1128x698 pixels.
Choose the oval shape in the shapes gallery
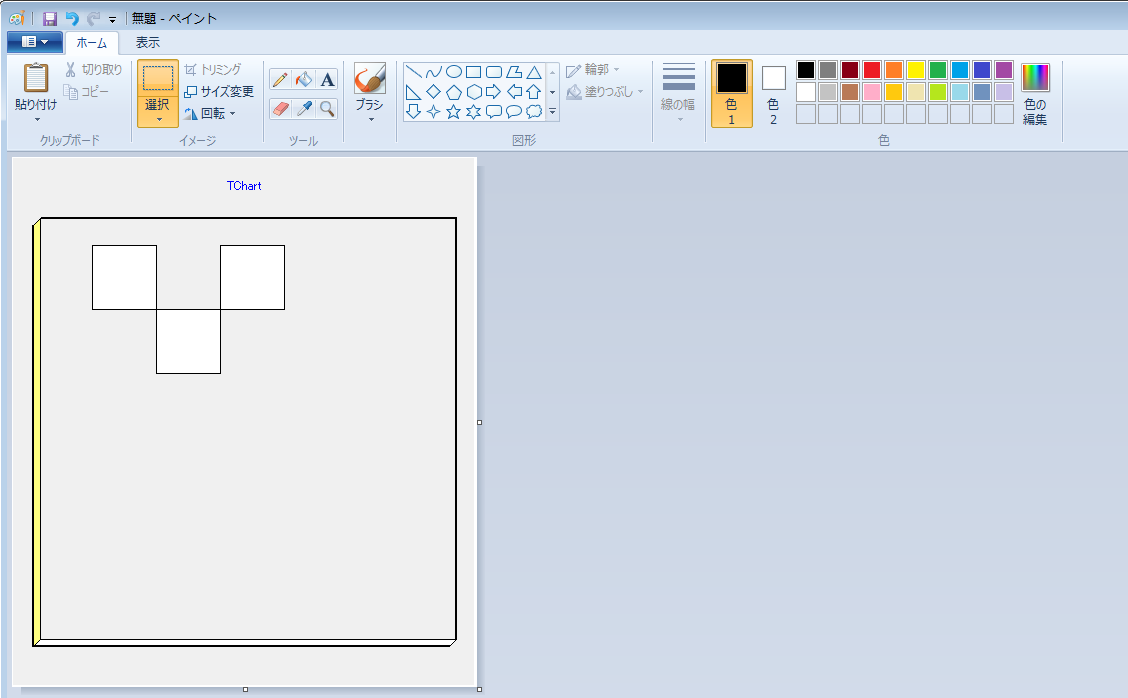454,72
